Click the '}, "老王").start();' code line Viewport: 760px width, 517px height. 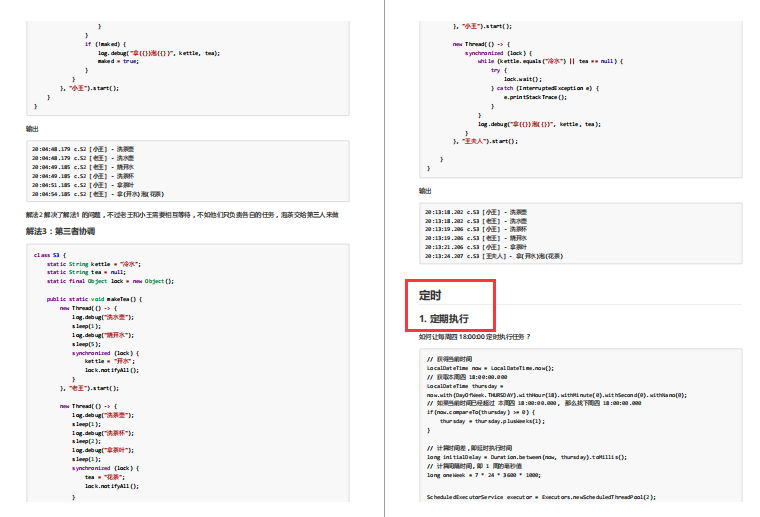tap(89, 388)
